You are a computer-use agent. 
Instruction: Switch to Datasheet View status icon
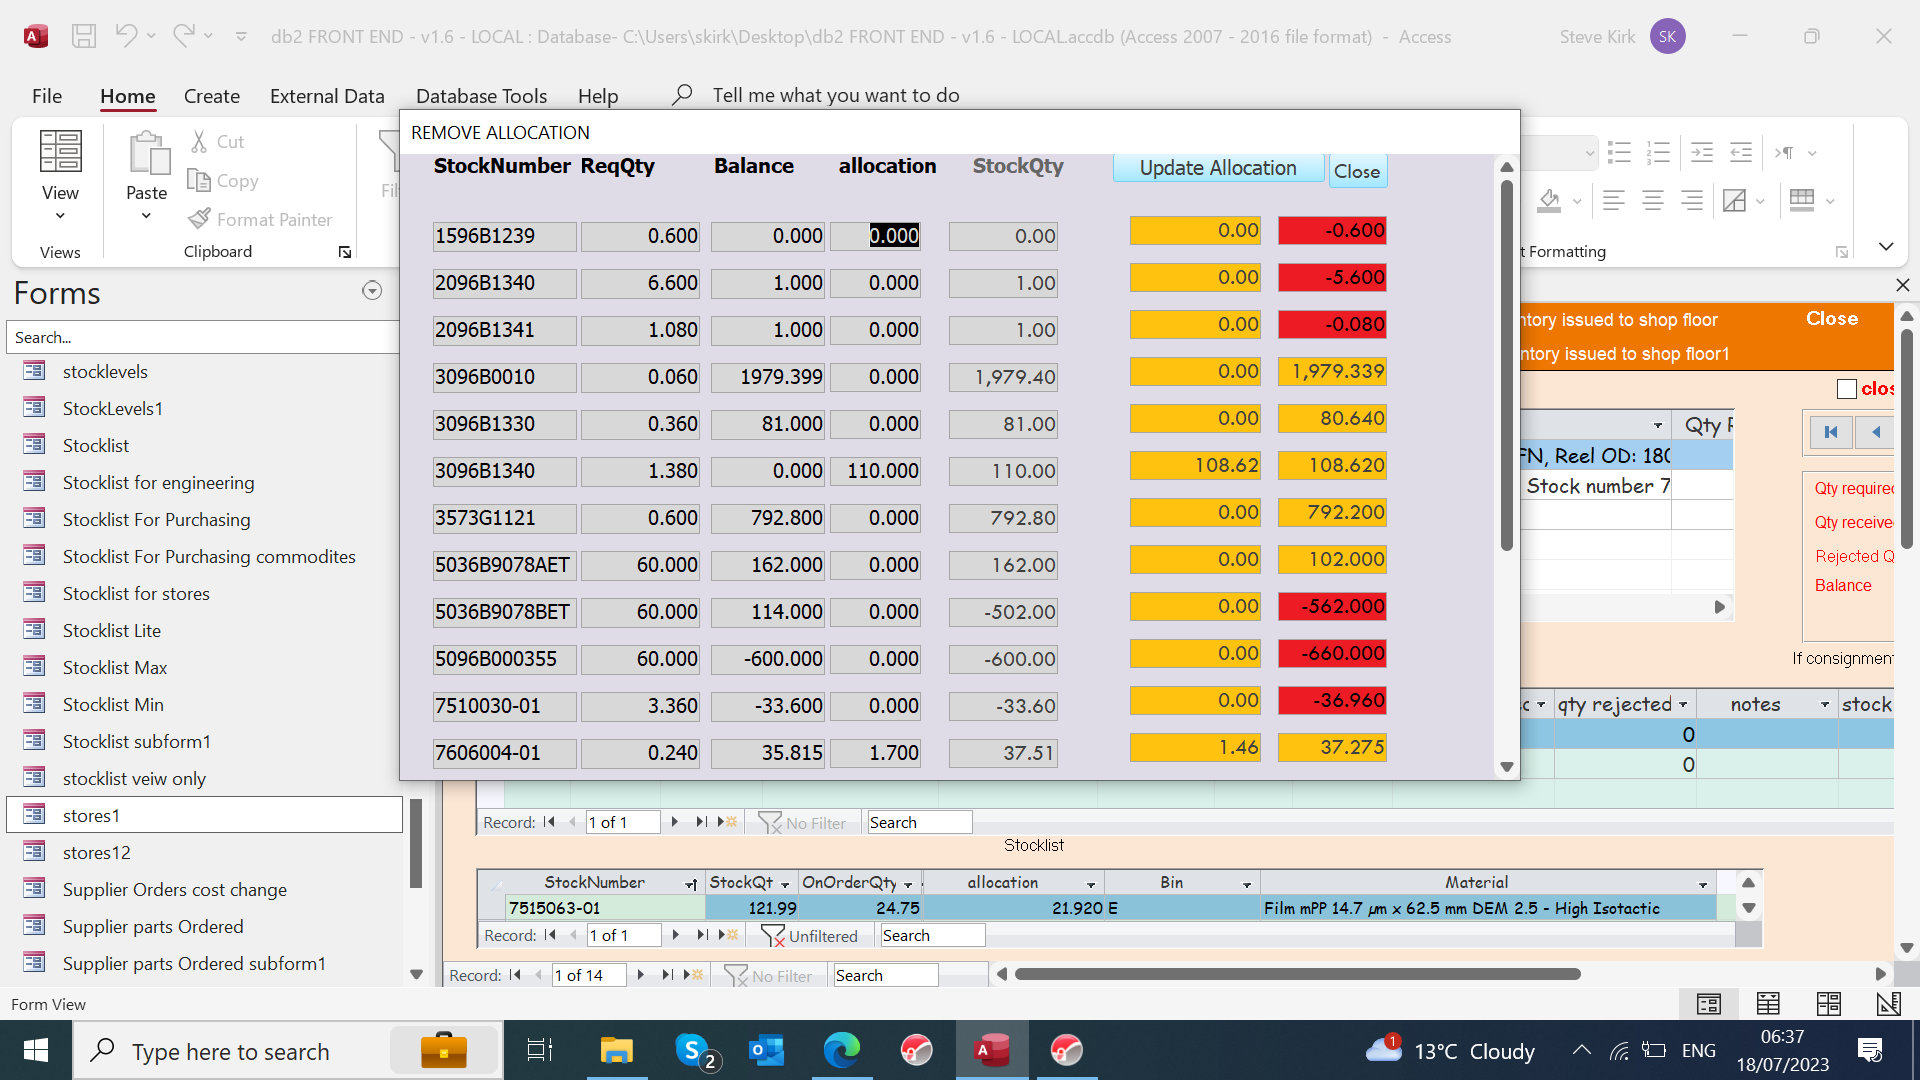tap(1768, 1003)
